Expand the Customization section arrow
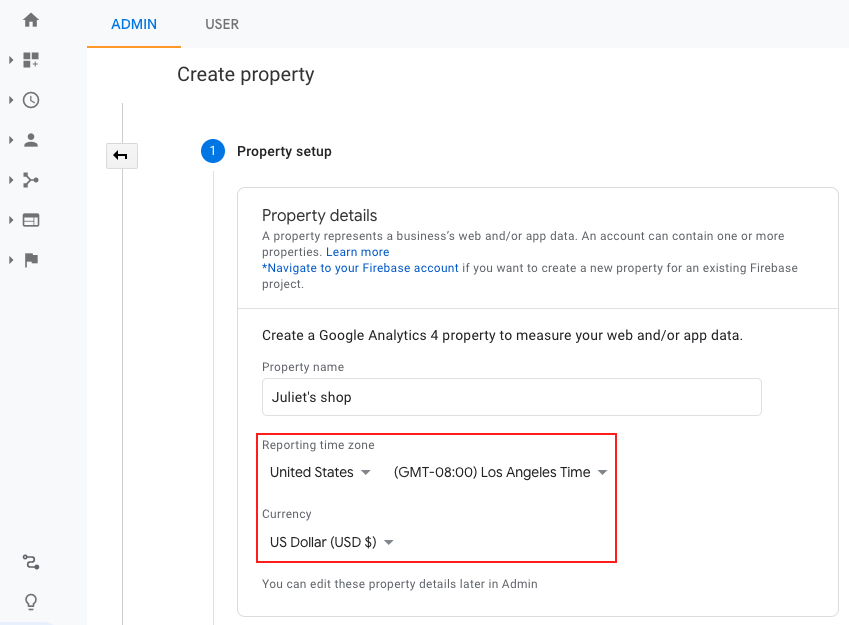Screen dimensions: 849x625 tap(11, 60)
